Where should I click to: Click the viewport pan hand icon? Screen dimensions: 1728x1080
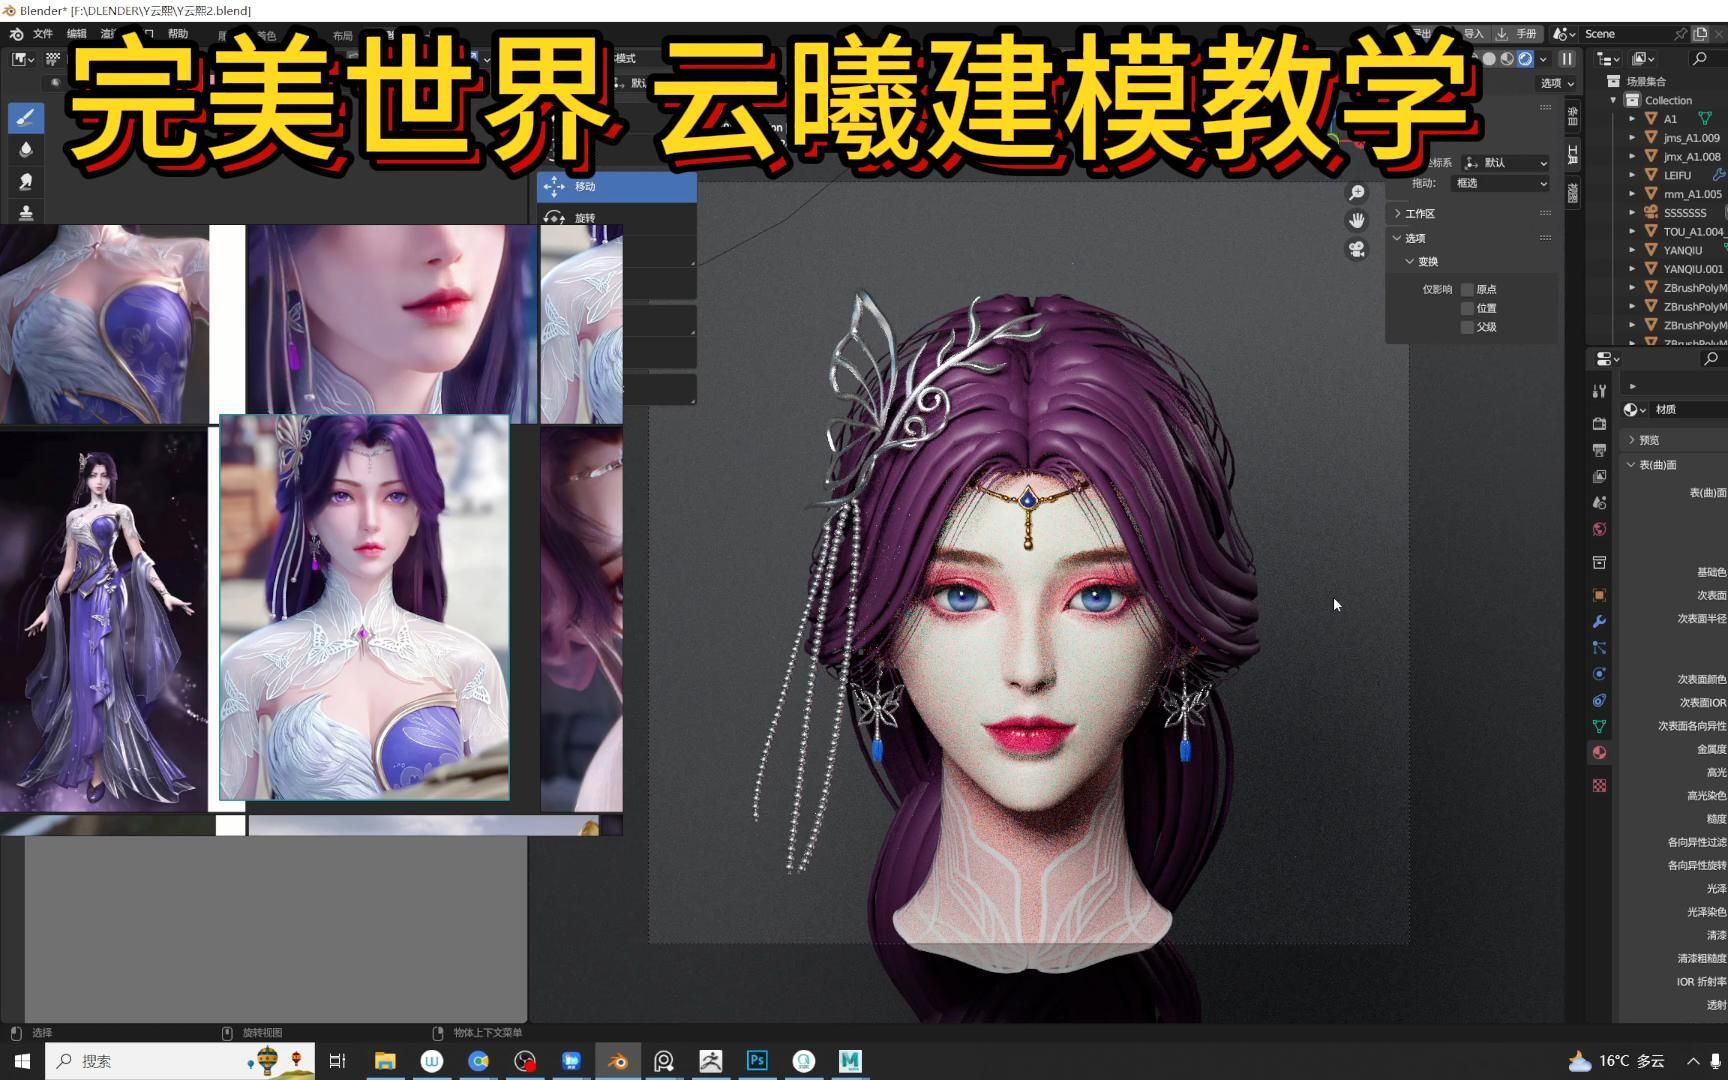1357,220
